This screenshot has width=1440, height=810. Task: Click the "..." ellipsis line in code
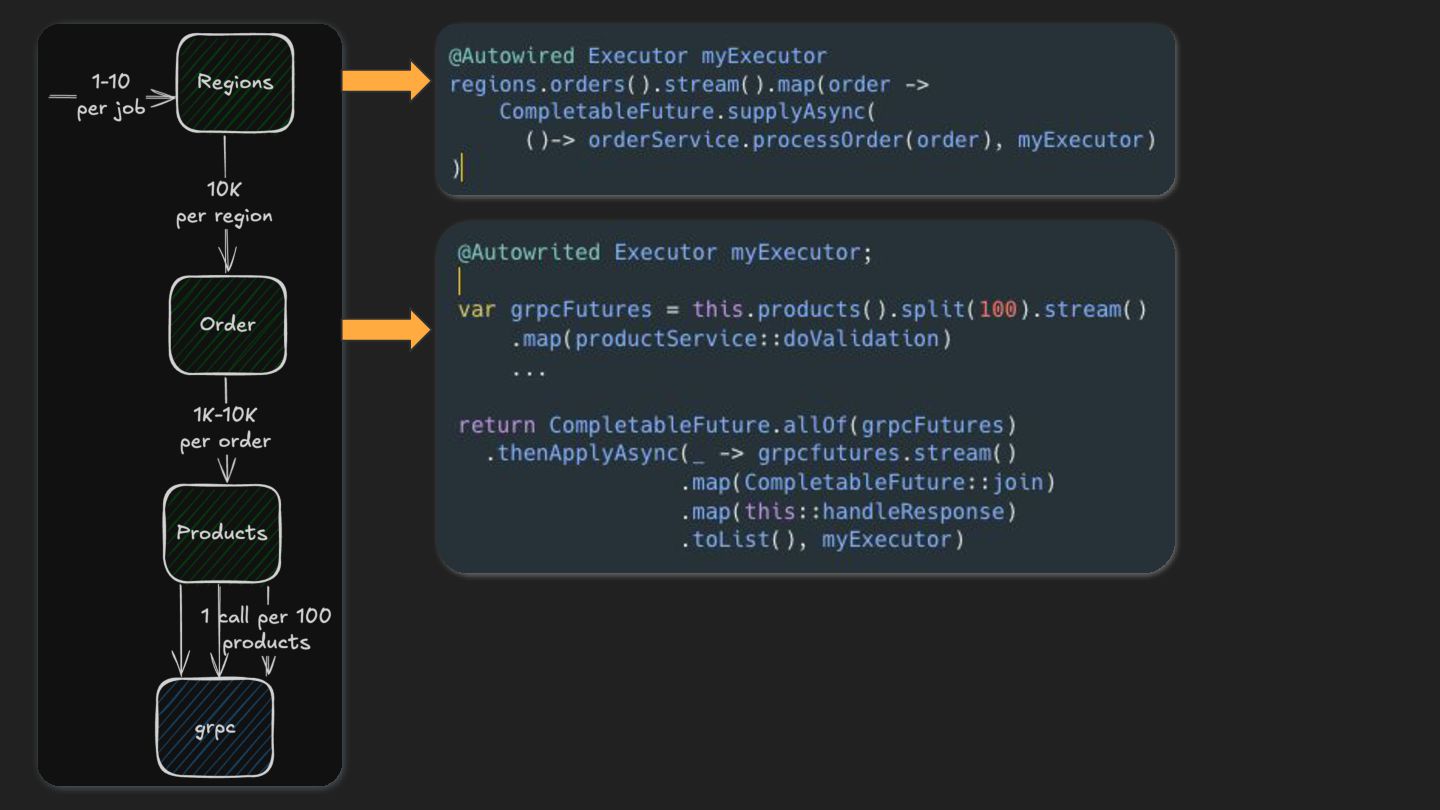(x=529, y=371)
